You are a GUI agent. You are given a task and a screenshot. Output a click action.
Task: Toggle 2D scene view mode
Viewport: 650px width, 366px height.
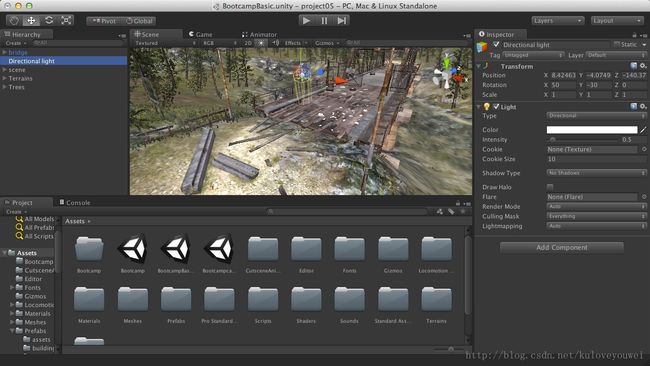247,43
